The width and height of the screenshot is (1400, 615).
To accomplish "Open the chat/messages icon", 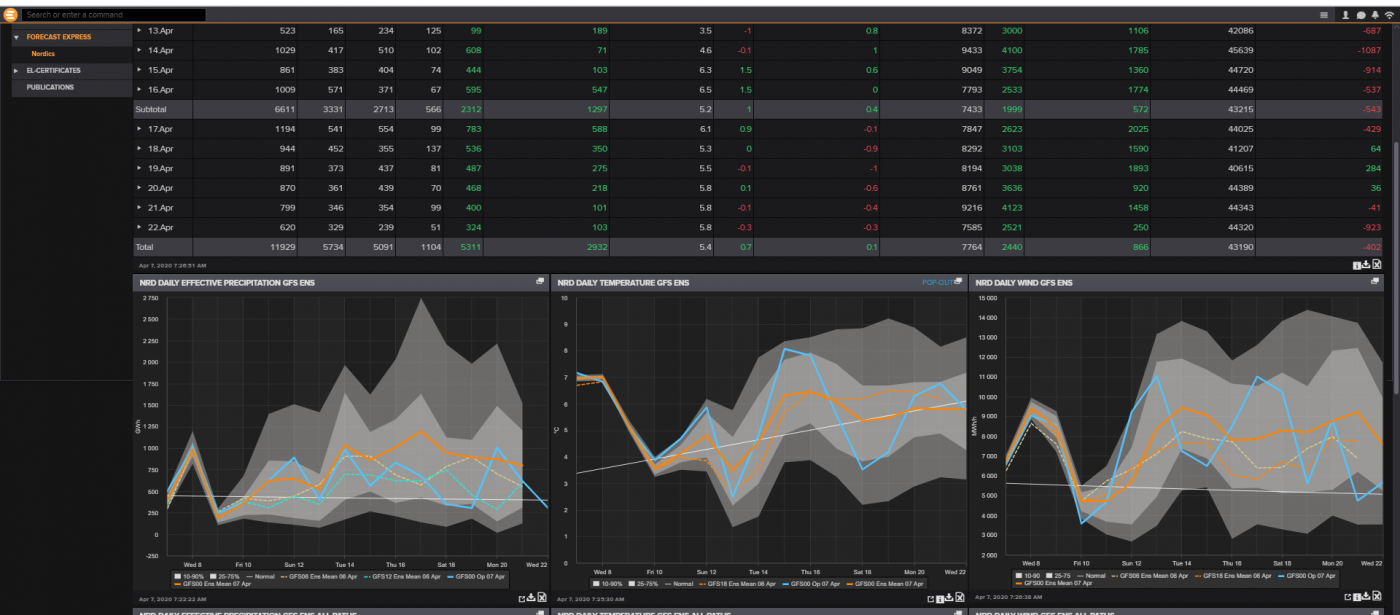I will pos(1361,15).
